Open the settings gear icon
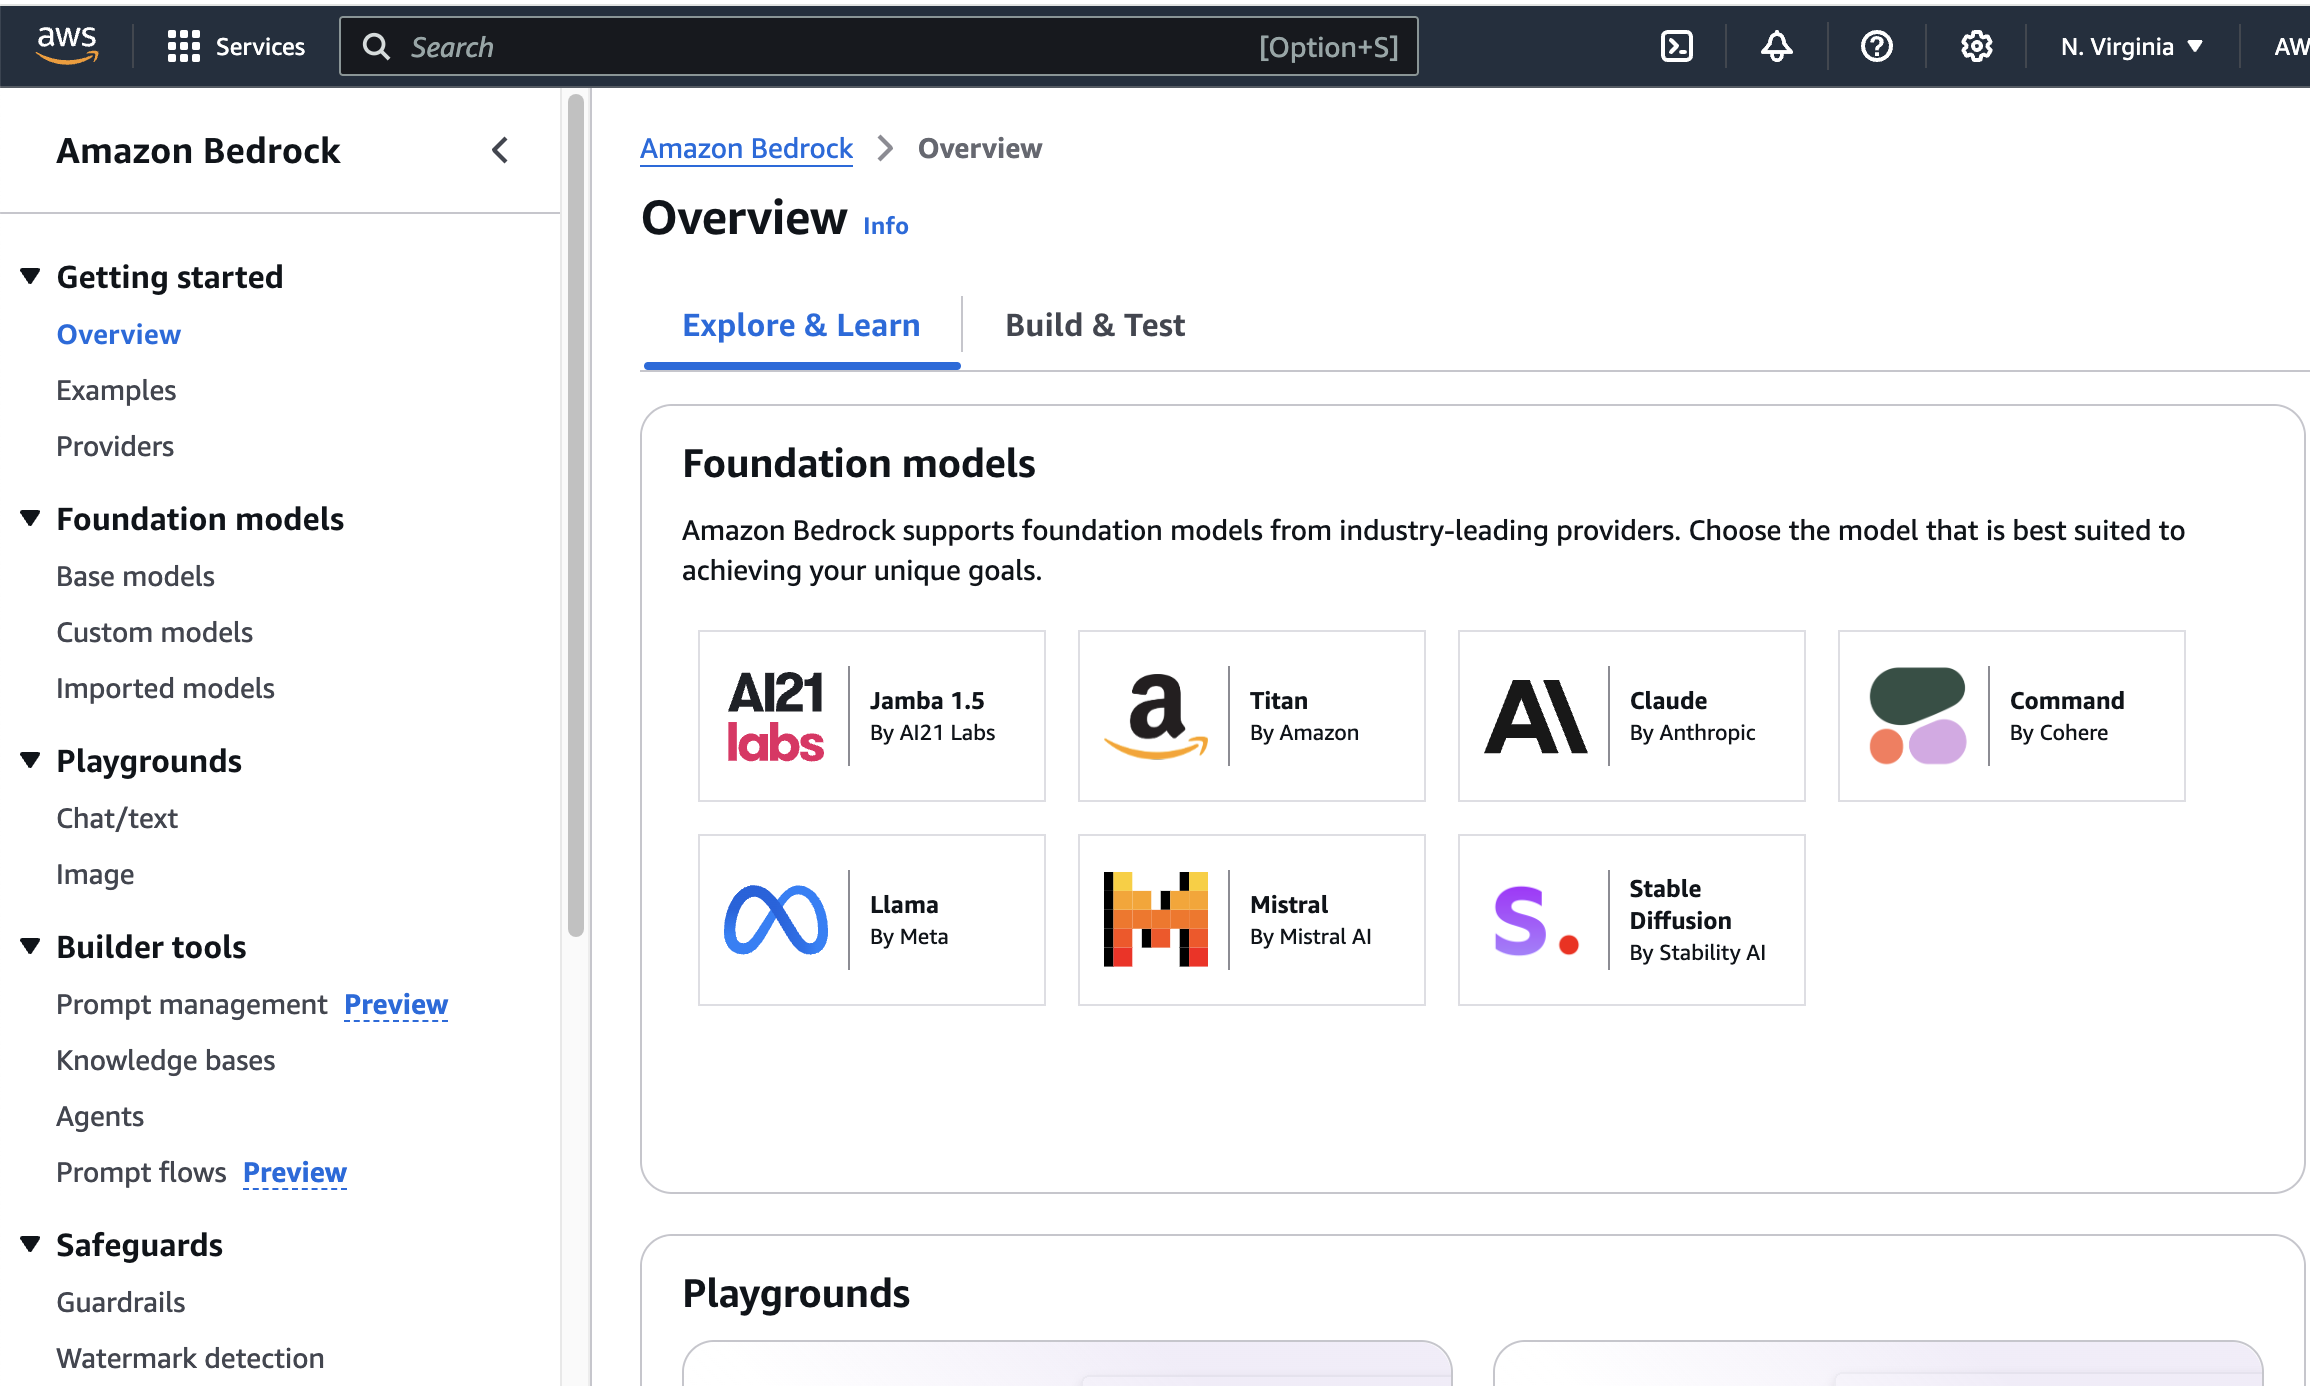2310x1386 pixels. click(1976, 46)
